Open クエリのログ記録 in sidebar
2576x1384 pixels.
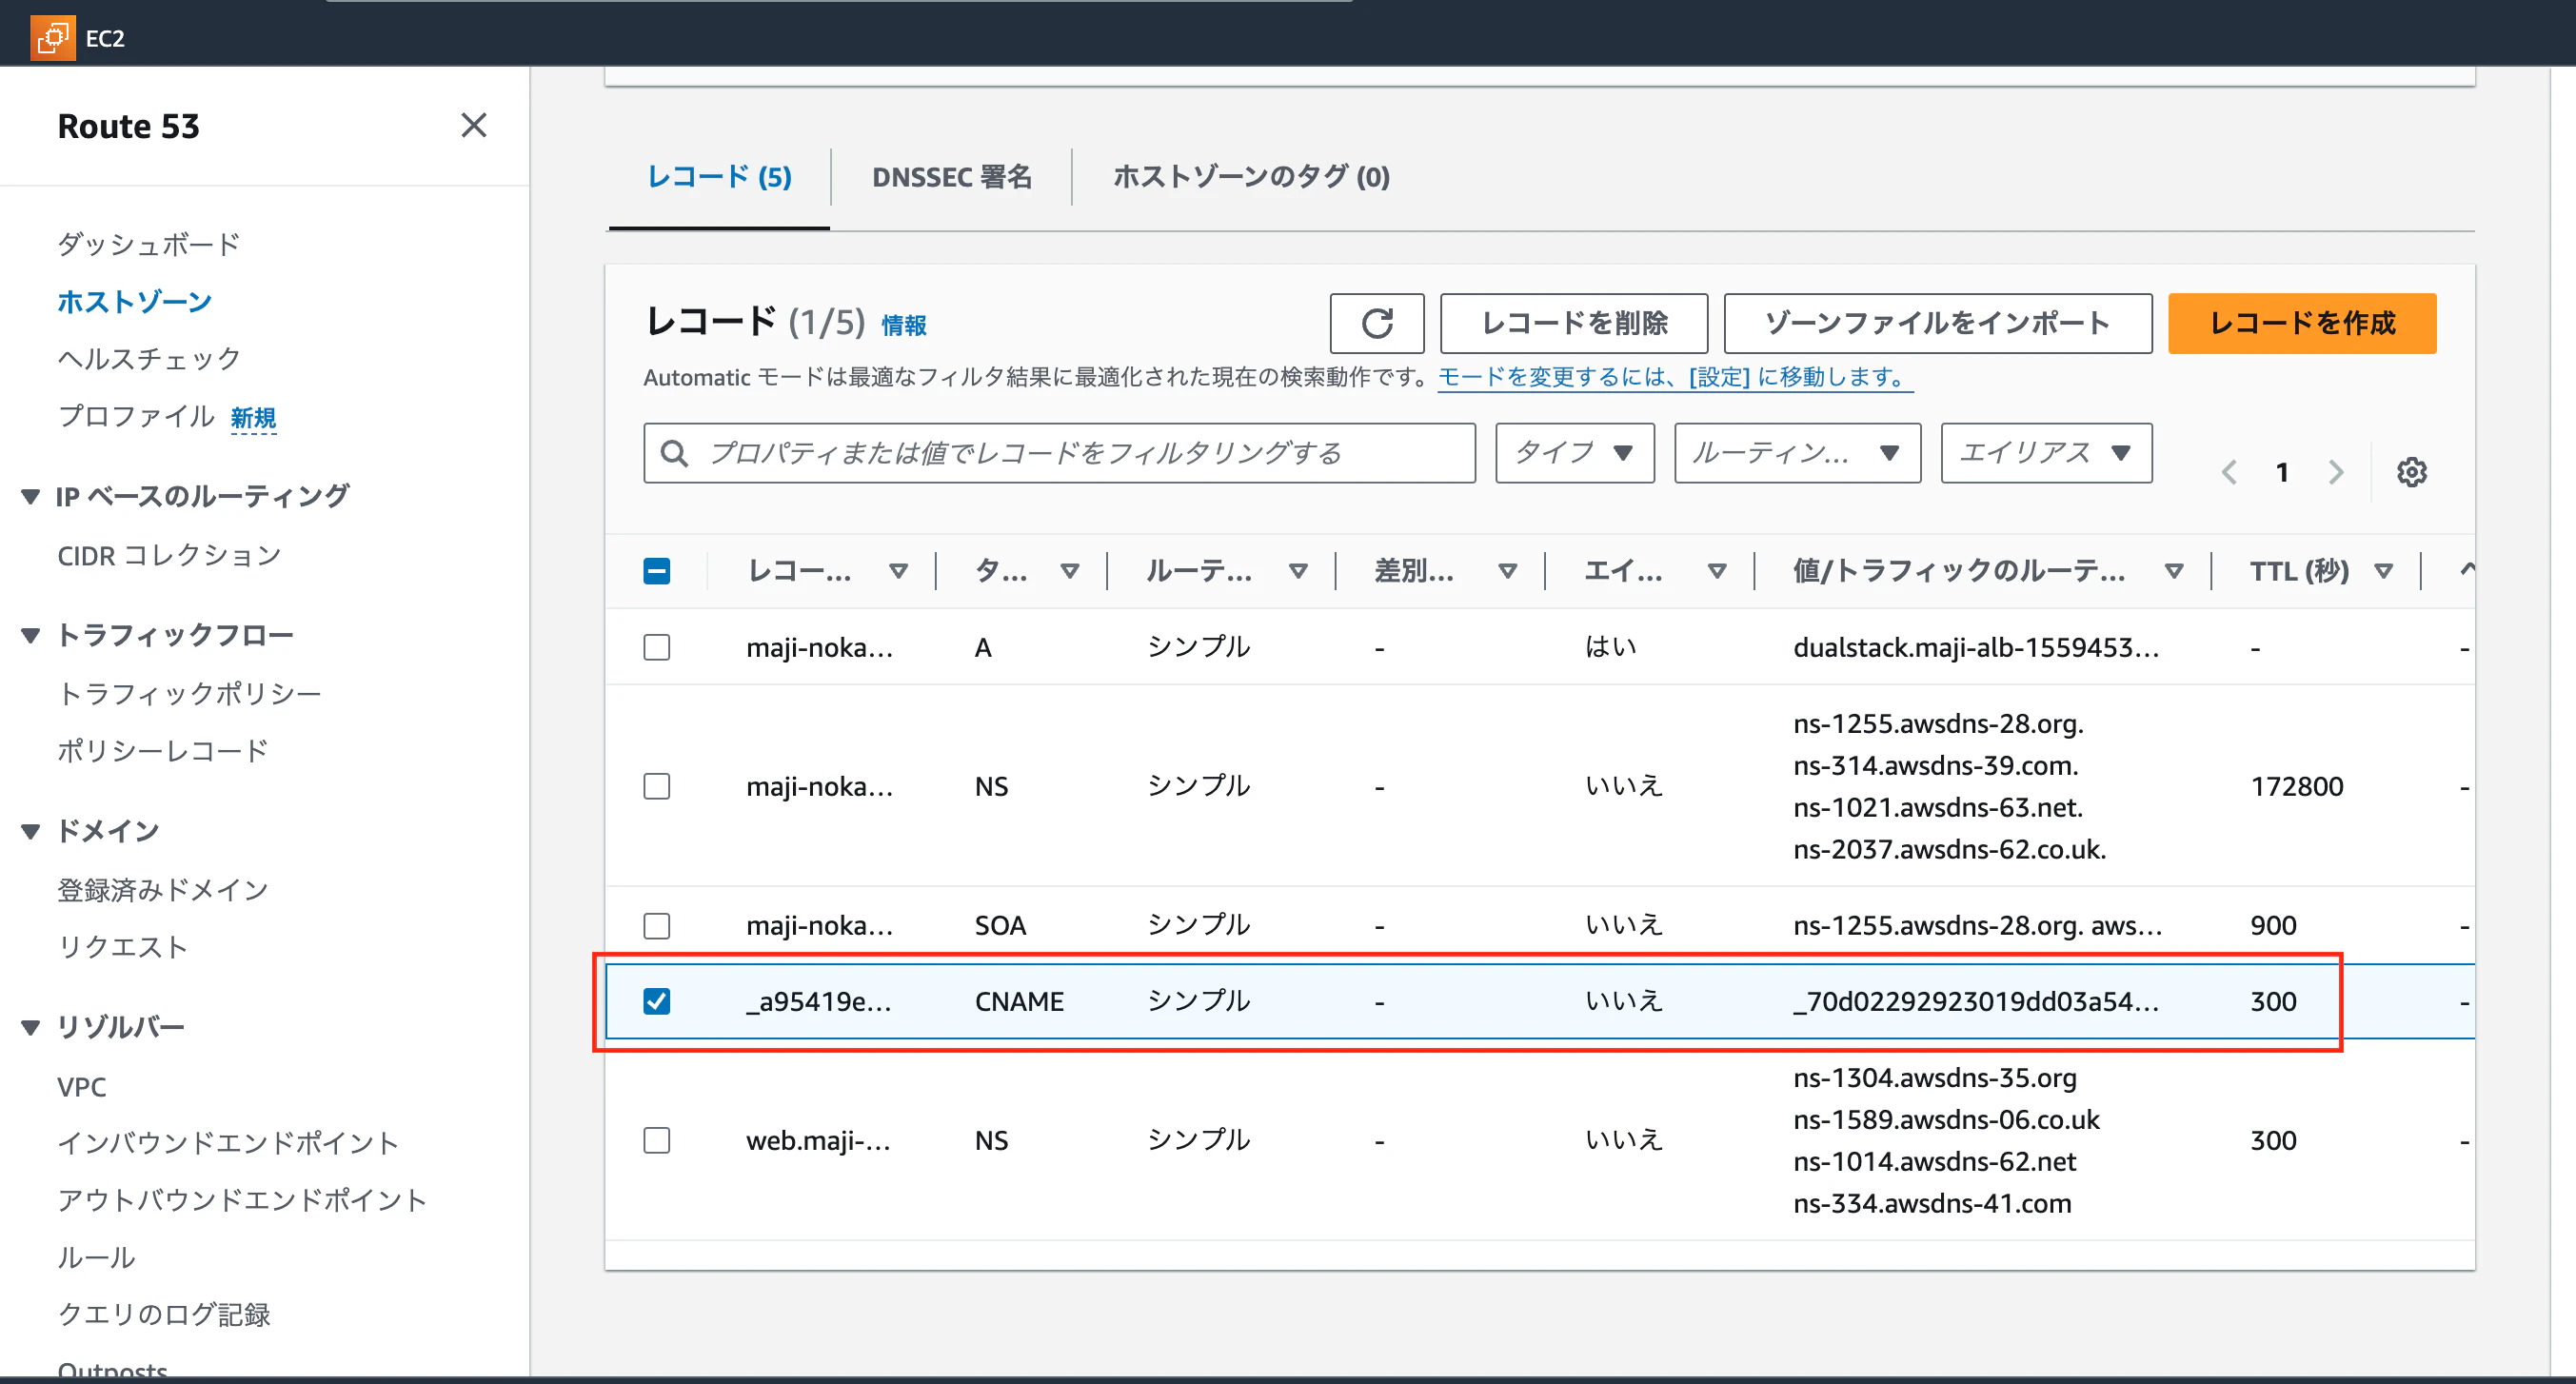point(164,1314)
